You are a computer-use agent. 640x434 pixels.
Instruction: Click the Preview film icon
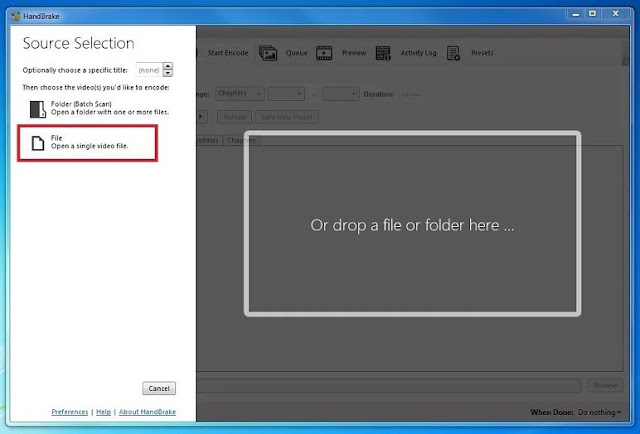[x=324, y=53]
